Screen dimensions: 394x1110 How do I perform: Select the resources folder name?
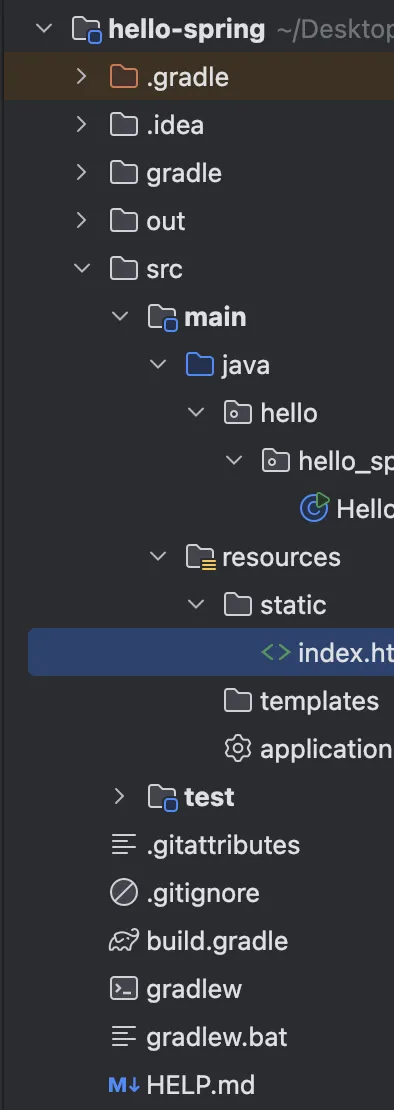click(x=282, y=557)
